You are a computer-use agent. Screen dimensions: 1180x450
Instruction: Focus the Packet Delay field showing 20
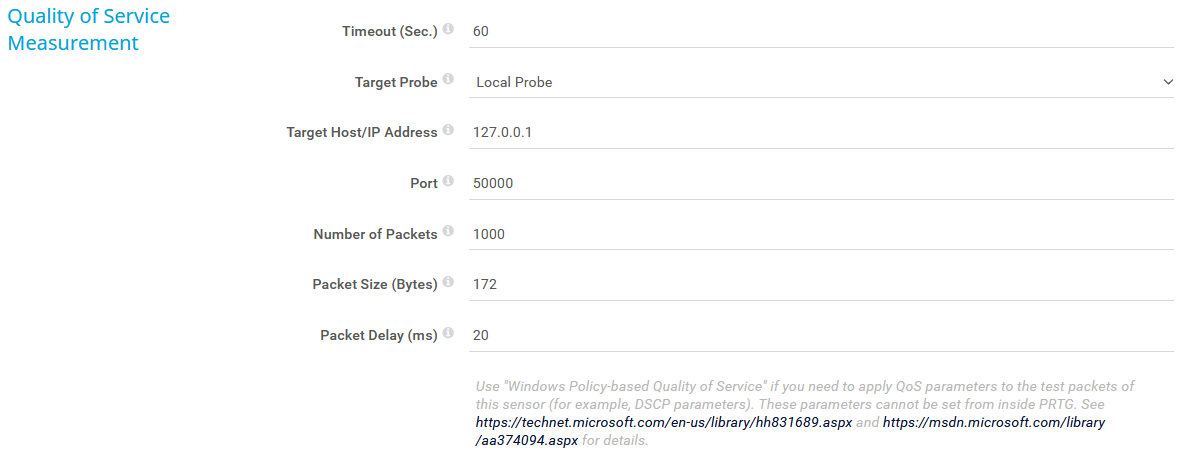tap(820, 335)
